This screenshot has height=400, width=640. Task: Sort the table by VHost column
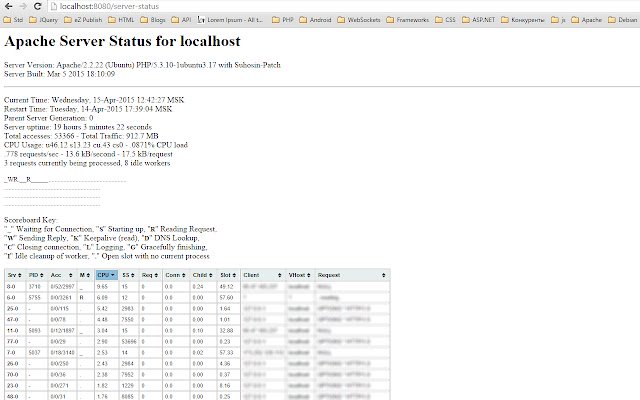click(300, 275)
